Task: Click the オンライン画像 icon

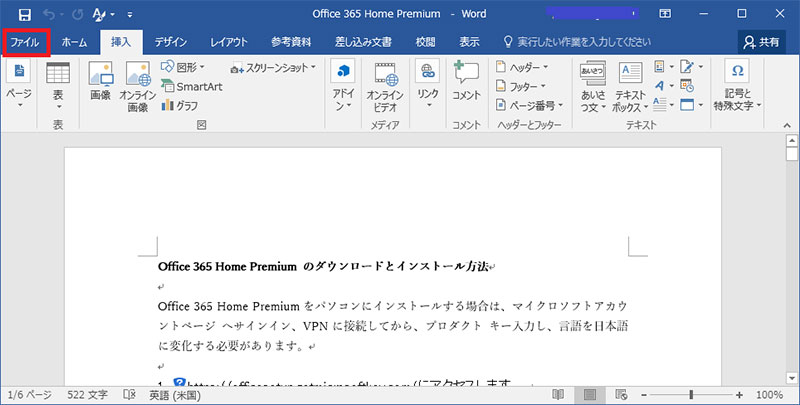Action: [138, 87]
